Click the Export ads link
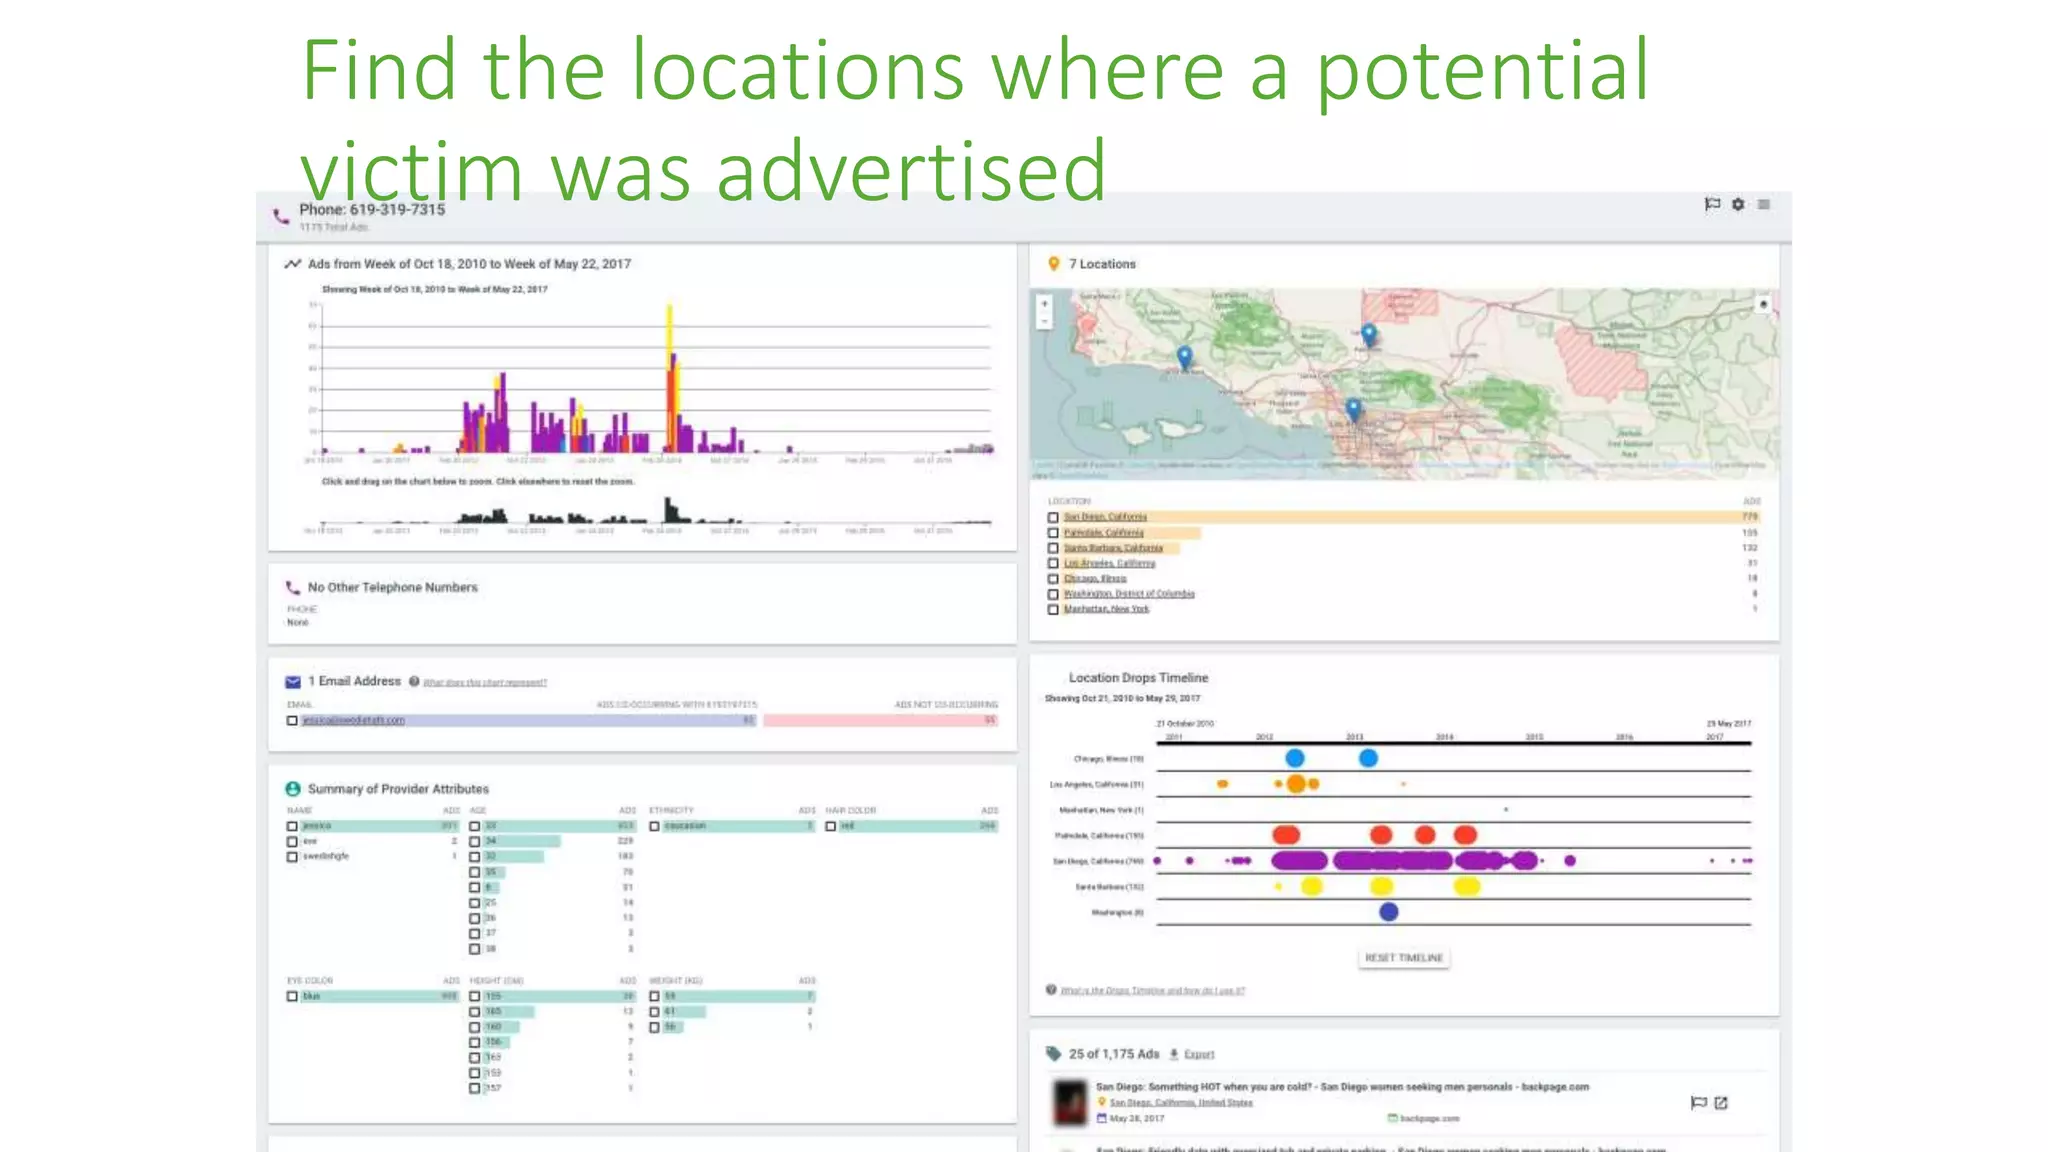The width and height of the screenshot is (2048, 1152). point(1198,1054)
